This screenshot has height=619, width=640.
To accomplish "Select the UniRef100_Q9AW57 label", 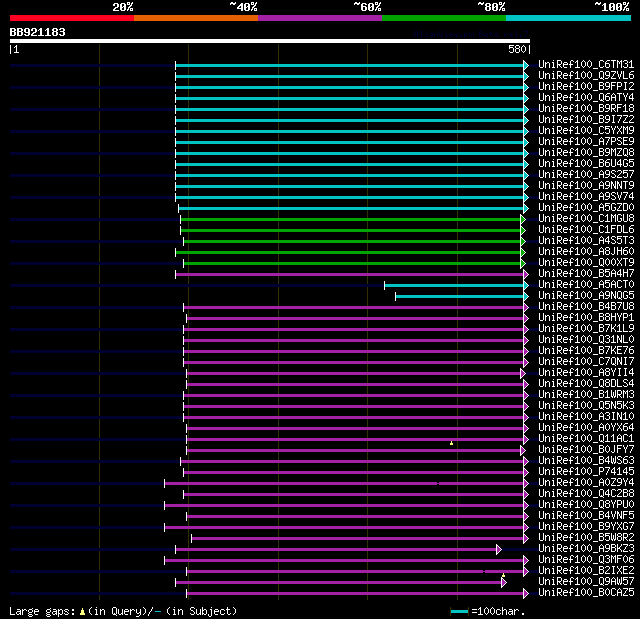I will point(586,582).
